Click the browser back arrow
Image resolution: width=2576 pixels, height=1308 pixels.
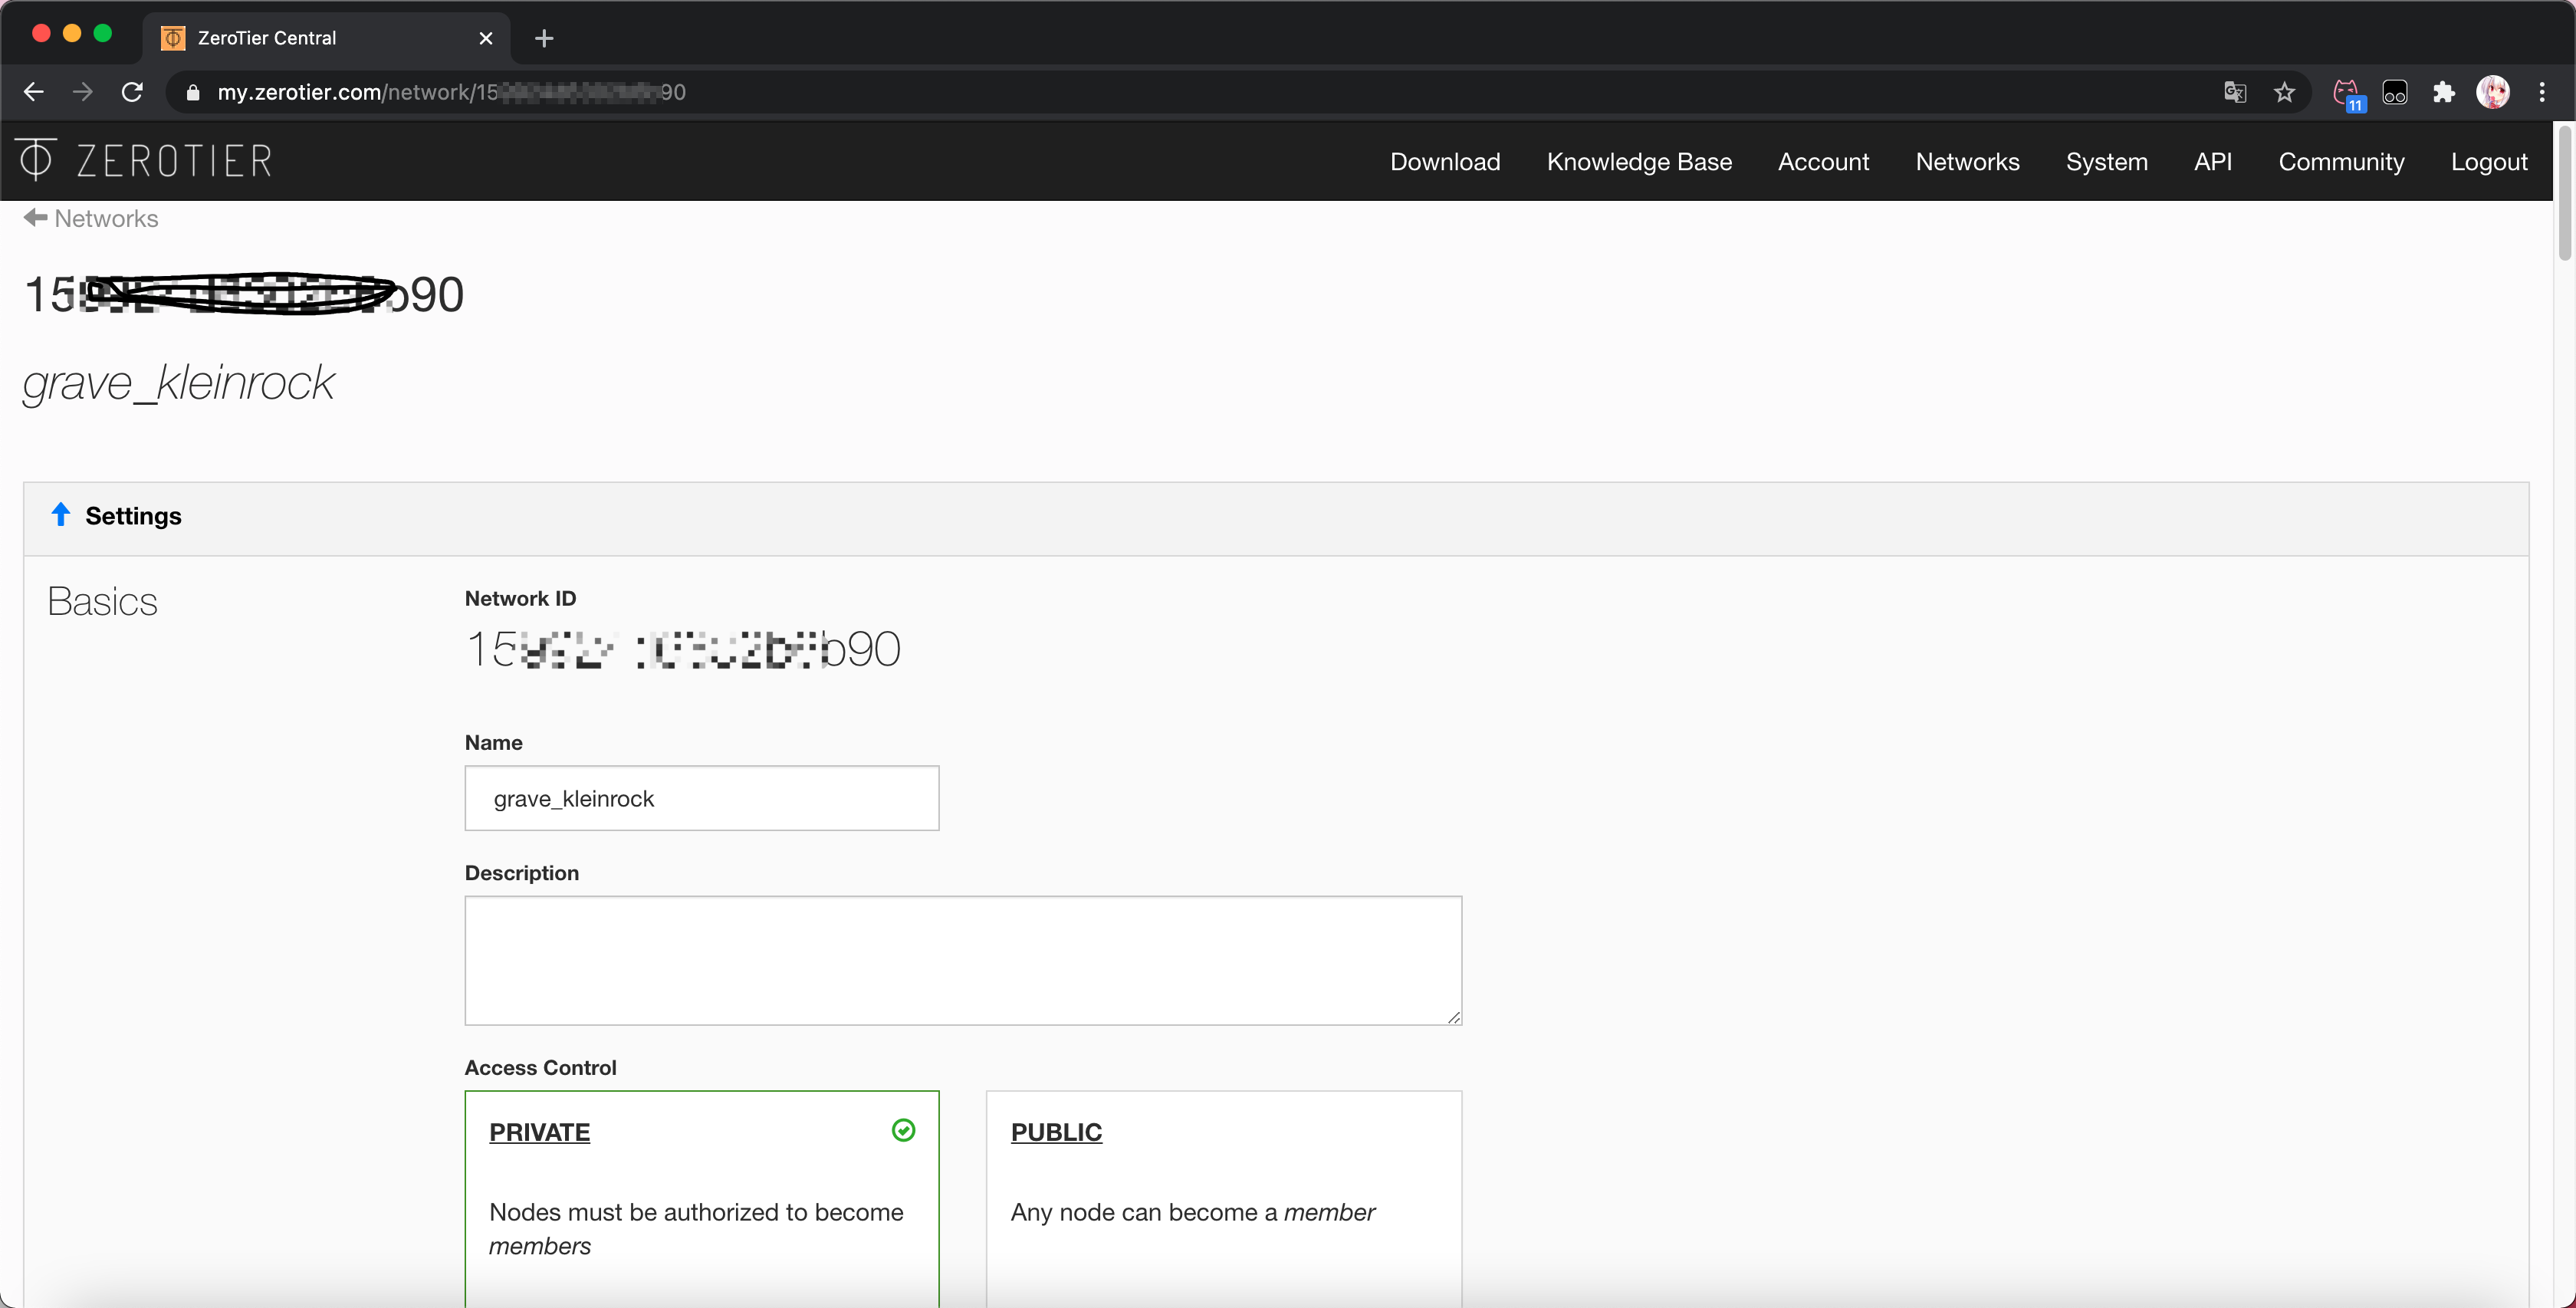click(x=34, y=92)
